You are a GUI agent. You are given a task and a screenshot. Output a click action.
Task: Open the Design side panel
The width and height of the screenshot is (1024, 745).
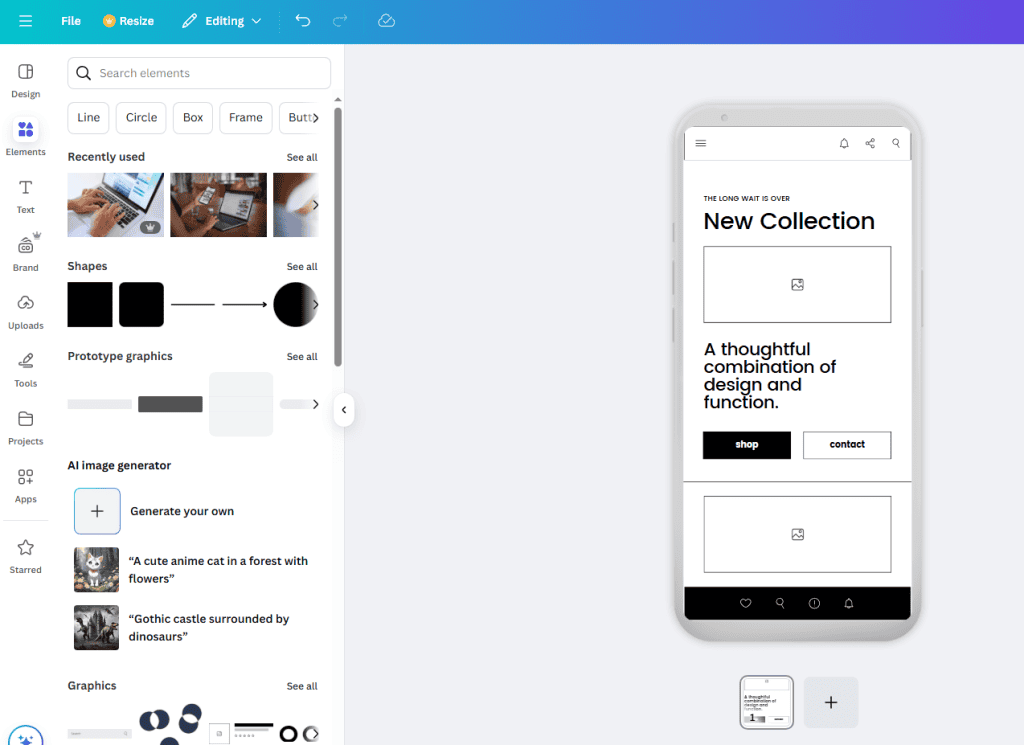pyautogui.click(x=25, y=81)
